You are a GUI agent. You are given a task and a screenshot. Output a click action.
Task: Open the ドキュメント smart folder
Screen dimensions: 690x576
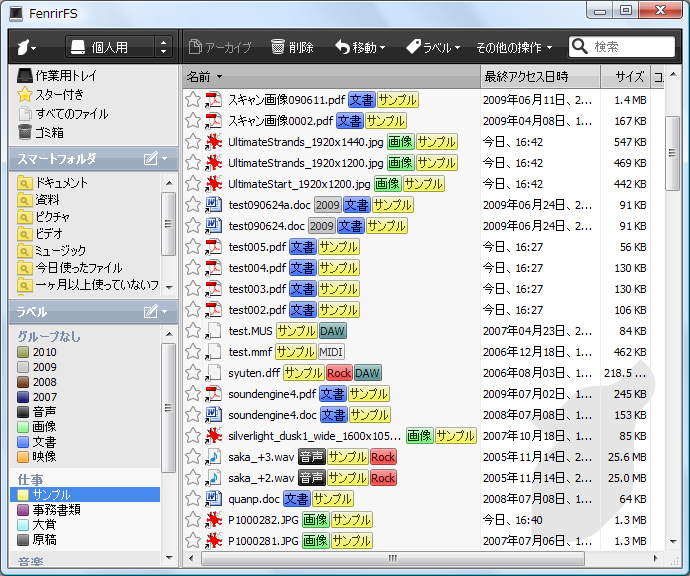point(52,183)
